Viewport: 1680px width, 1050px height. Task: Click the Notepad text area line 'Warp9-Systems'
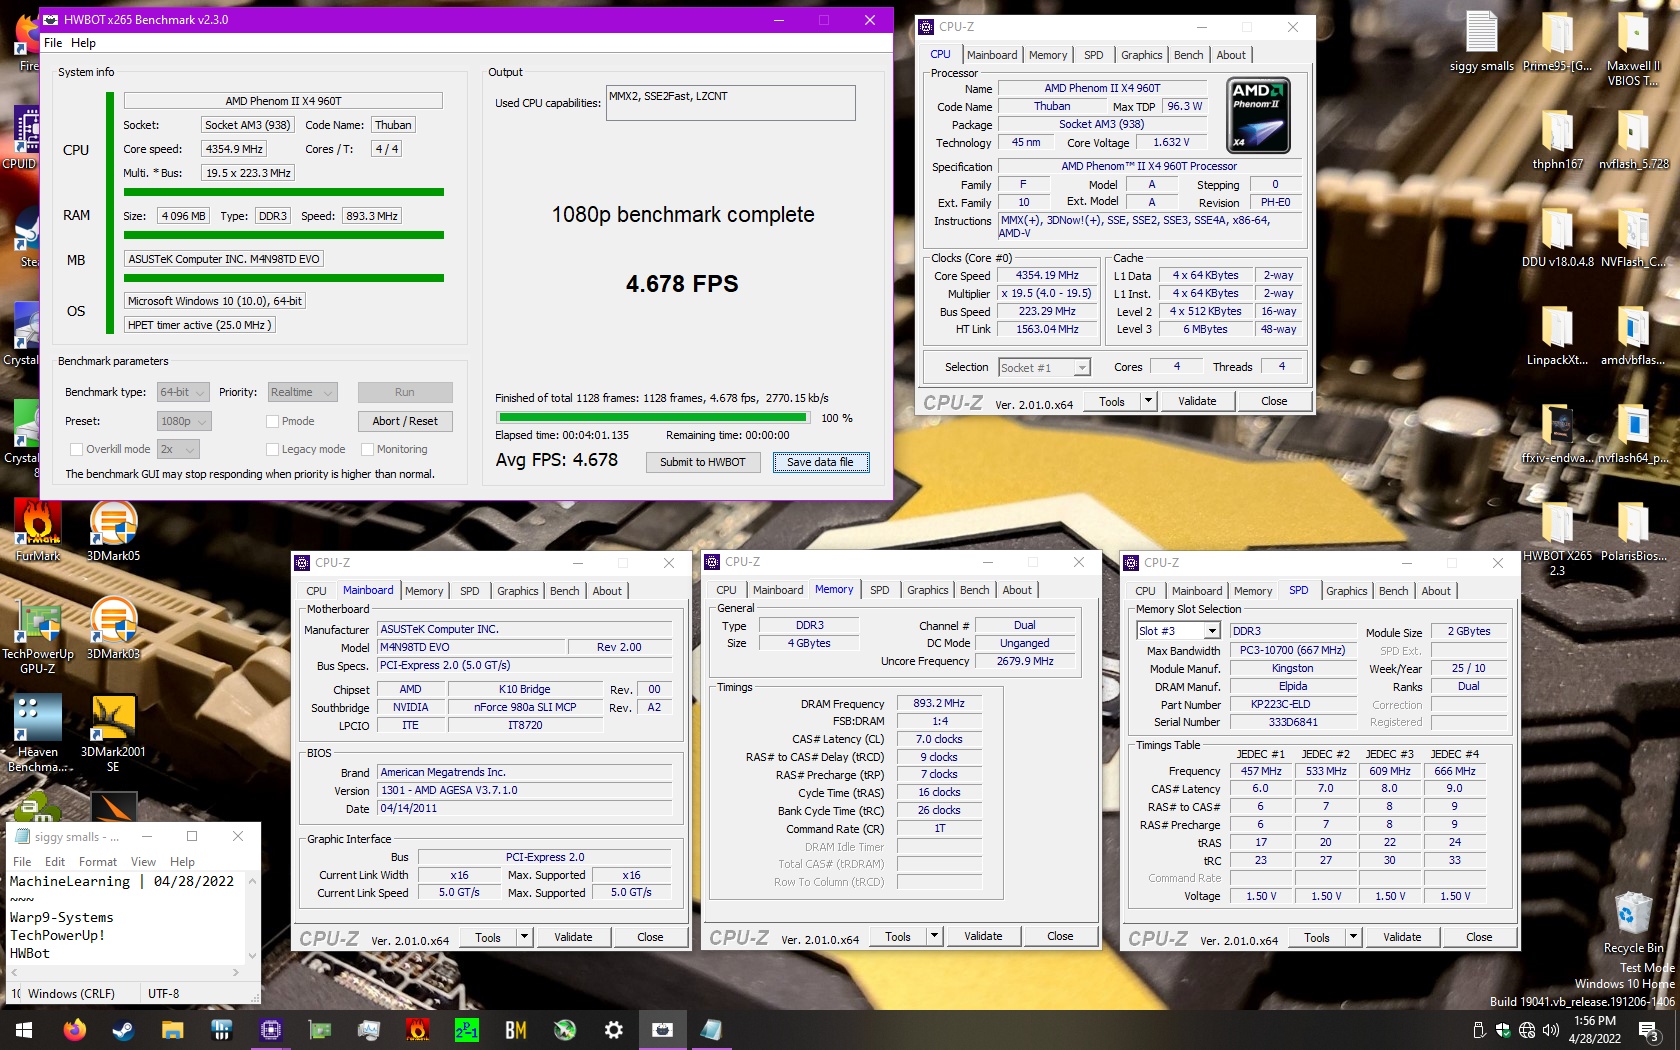point(62,917)
